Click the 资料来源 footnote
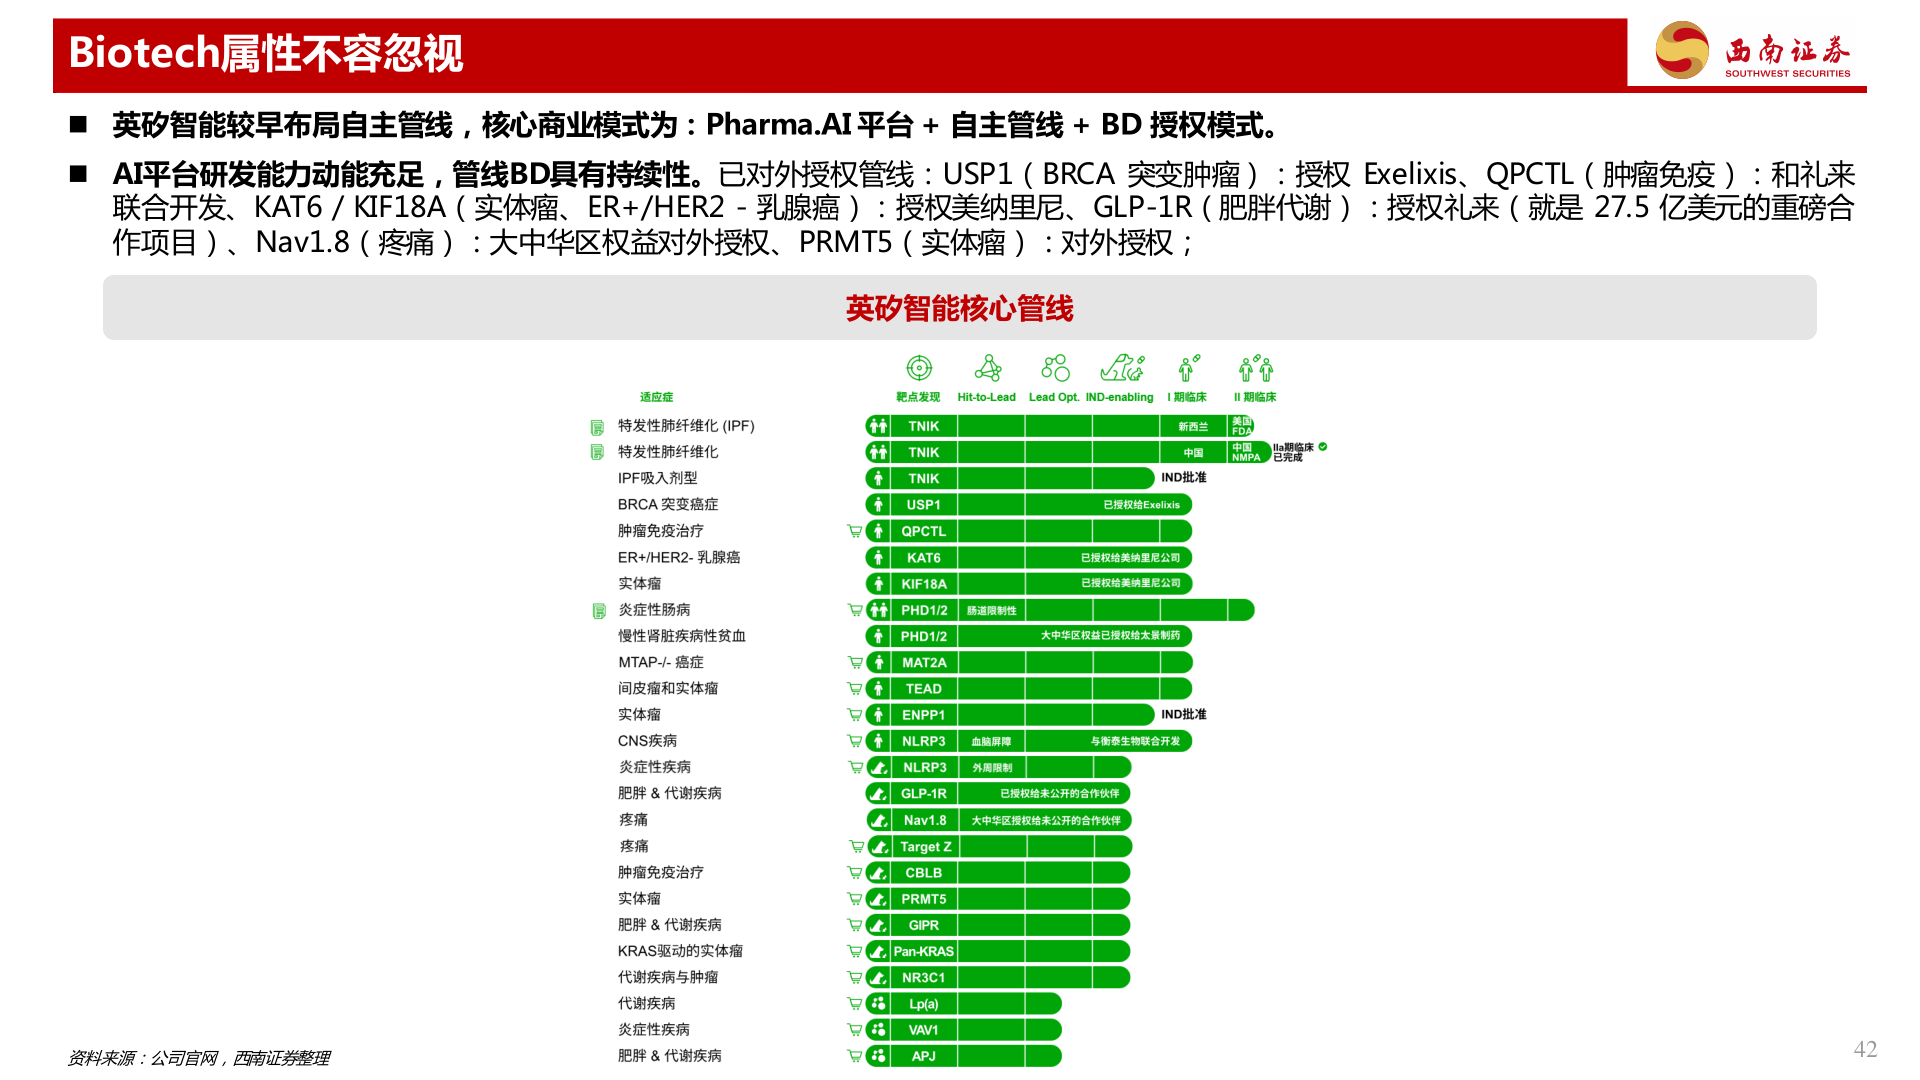The image size is (1920, 1080). pos(199,1058)
